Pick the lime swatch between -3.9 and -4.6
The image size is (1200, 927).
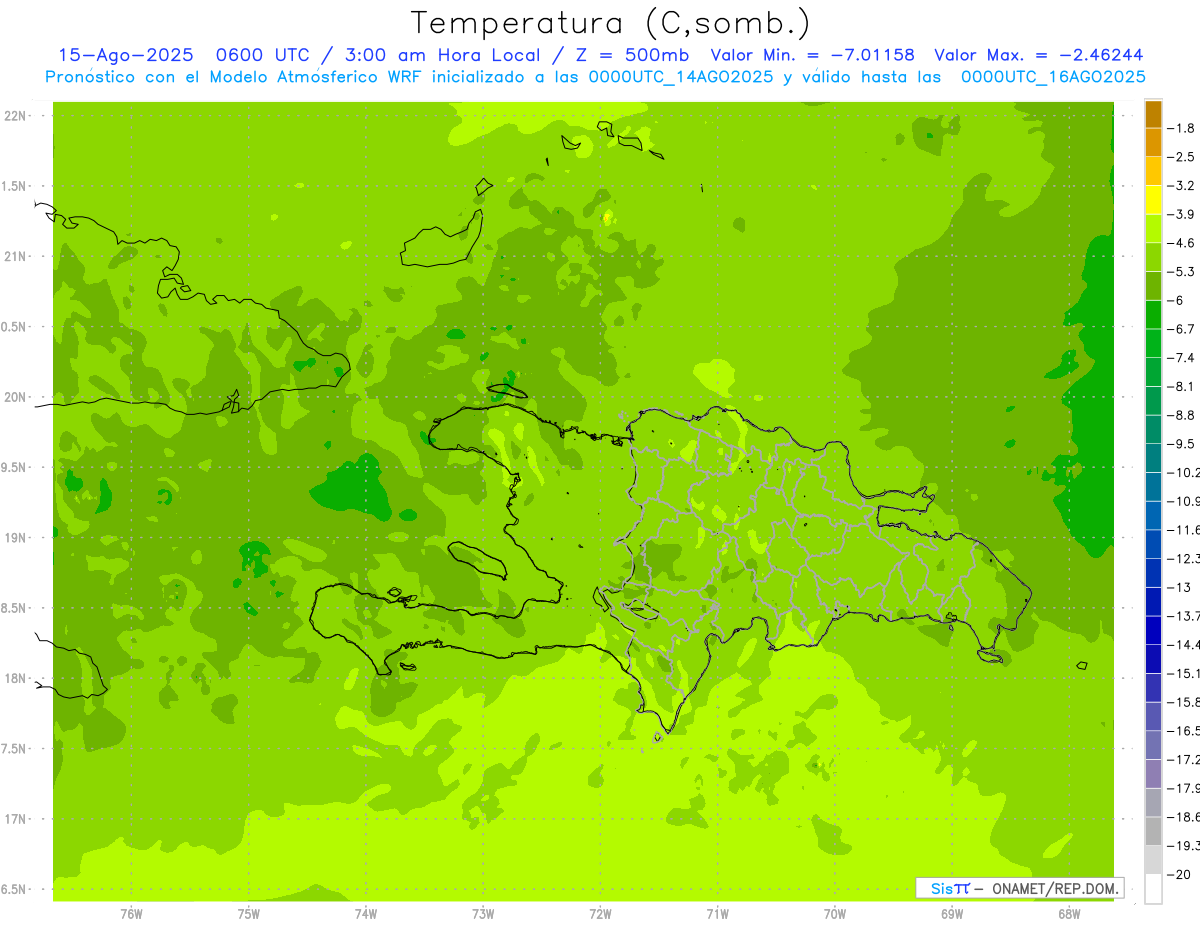point(1153,229)
